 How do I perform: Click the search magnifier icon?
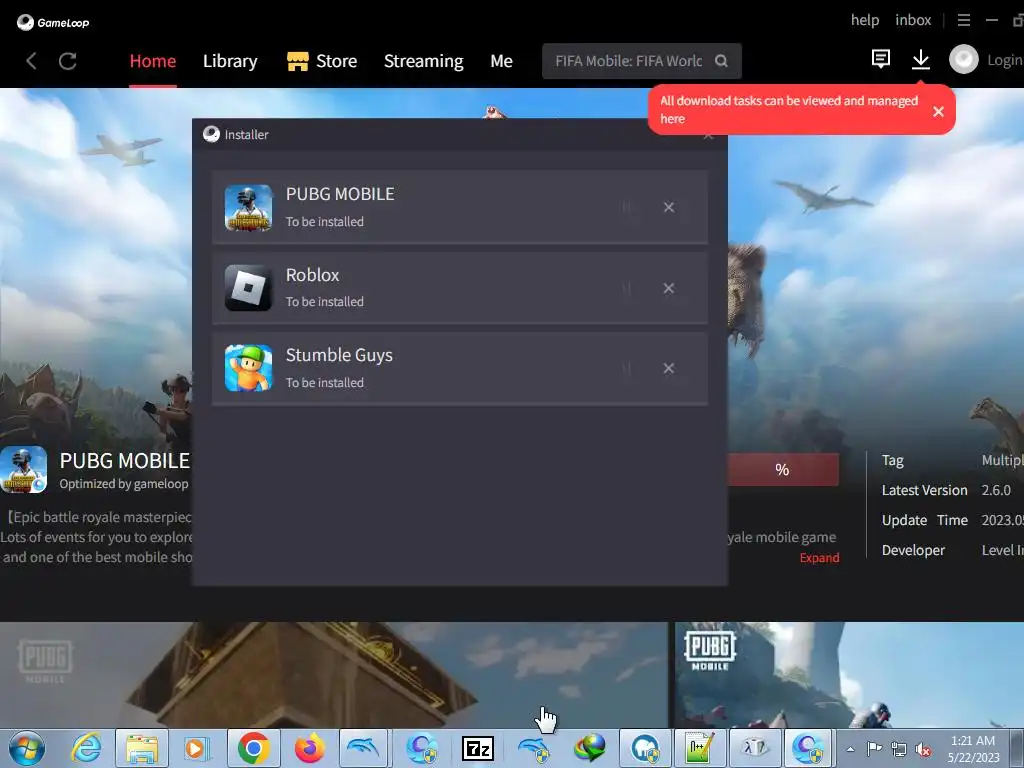click(x=721, y=61)
